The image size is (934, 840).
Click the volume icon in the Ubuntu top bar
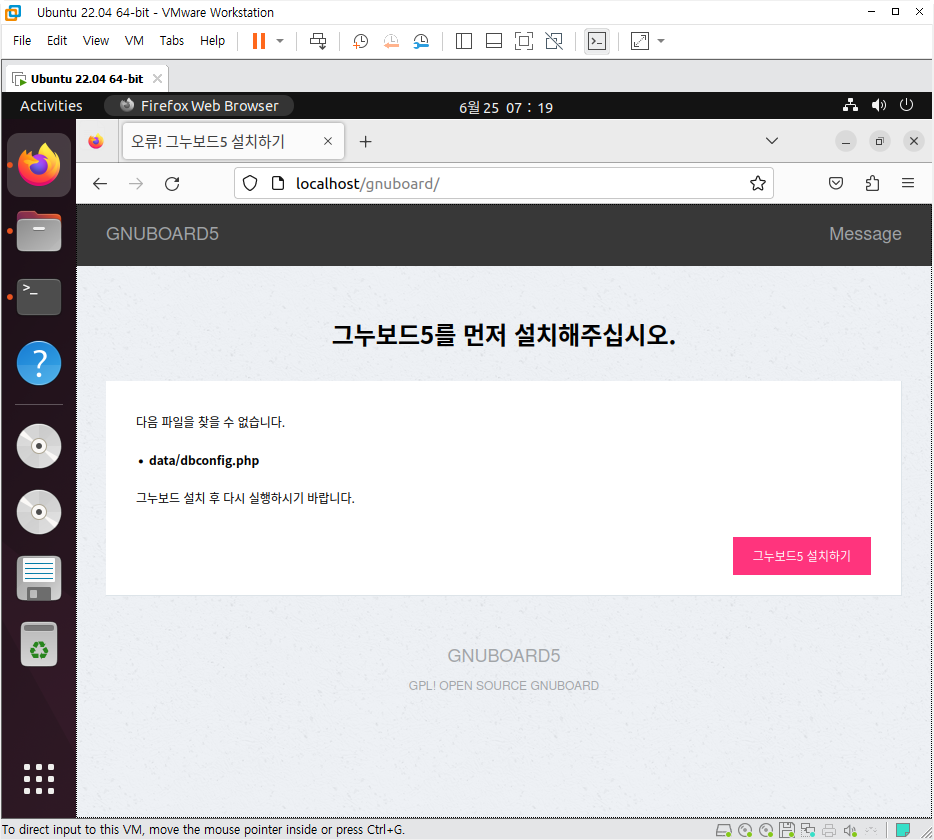click(879, 105)
